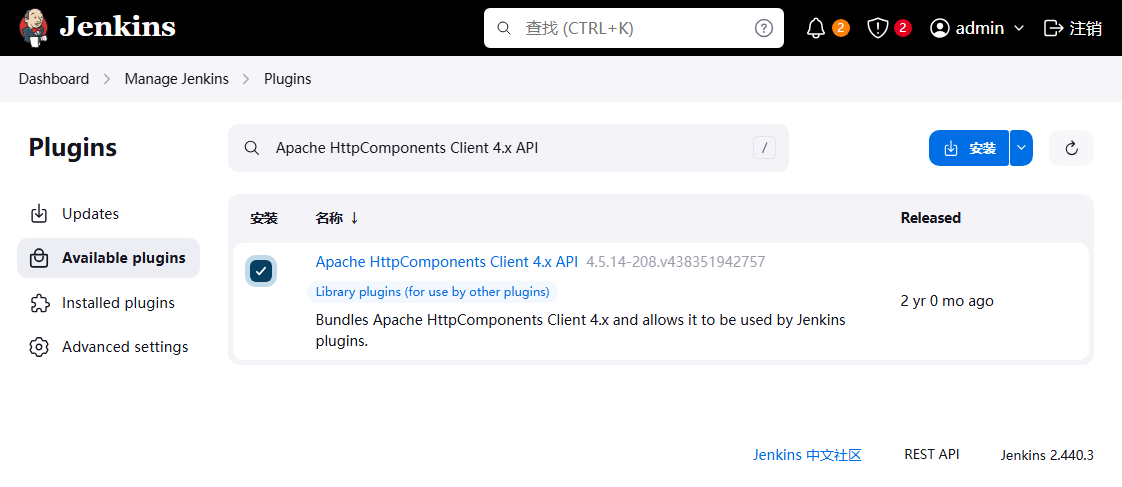Click the Jenkins 2.440.3 version label
This screenshot has height=487, width=1122.
pos(1047,455)
